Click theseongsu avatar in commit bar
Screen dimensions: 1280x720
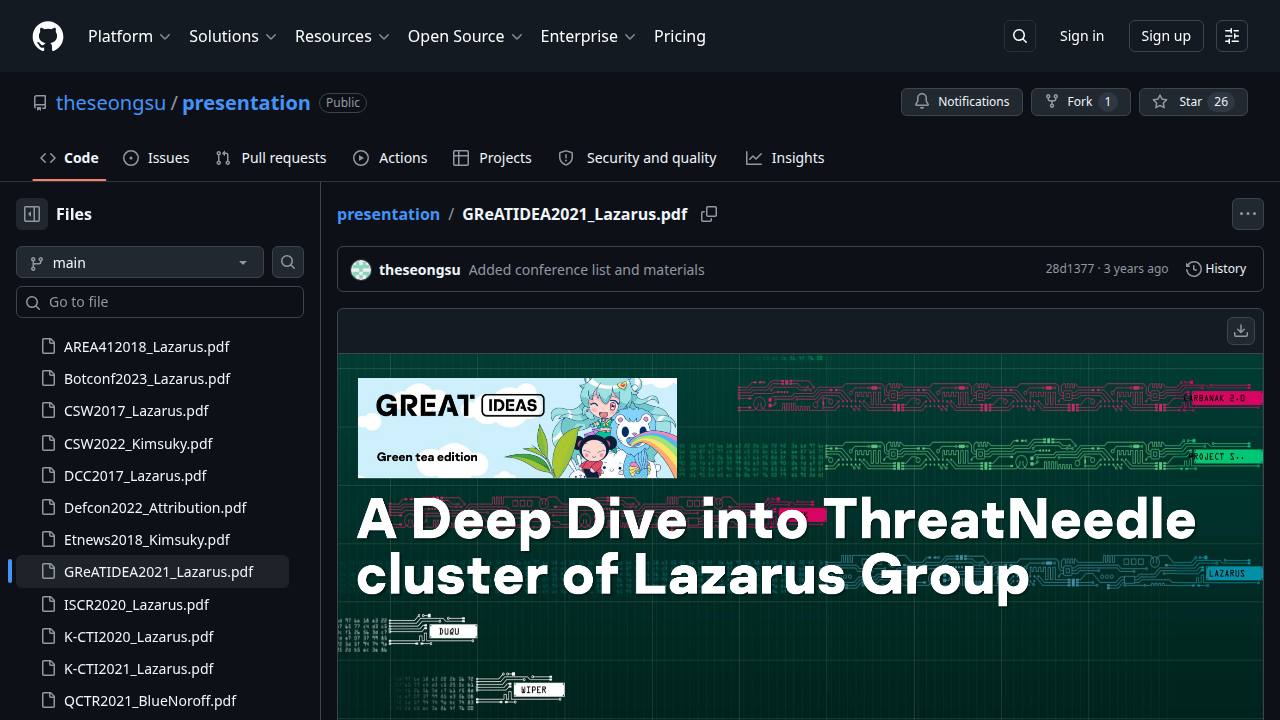click(362, 270)
